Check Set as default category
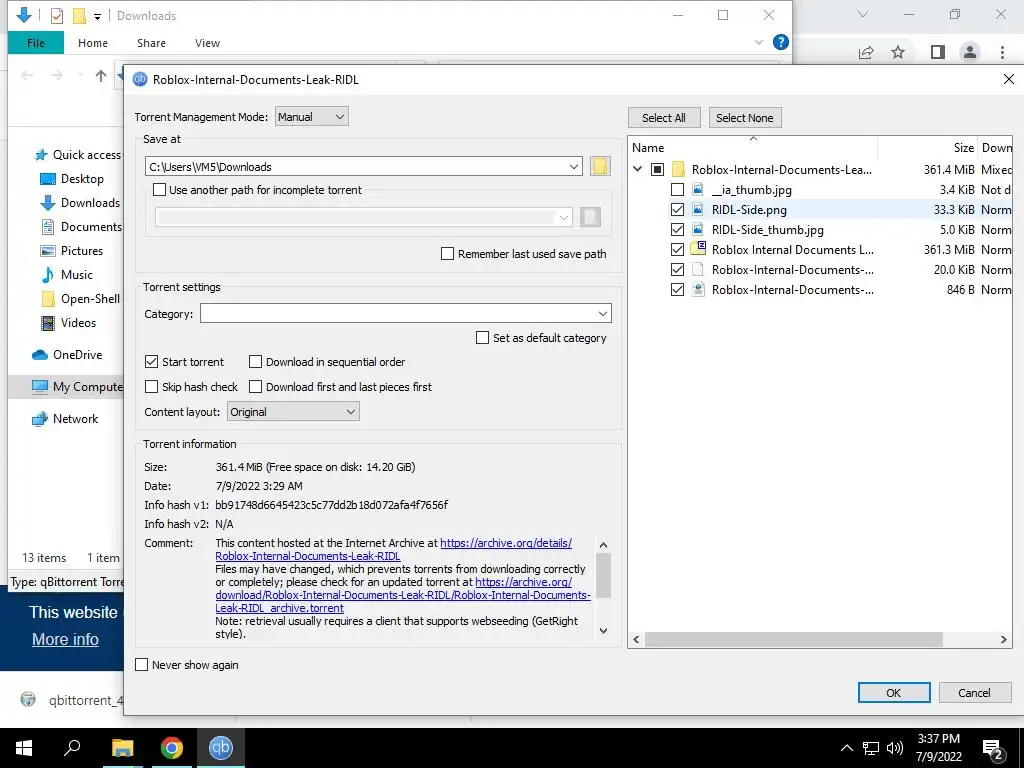The height and width of the screenshot is (768, 1024). pos(483,338)
